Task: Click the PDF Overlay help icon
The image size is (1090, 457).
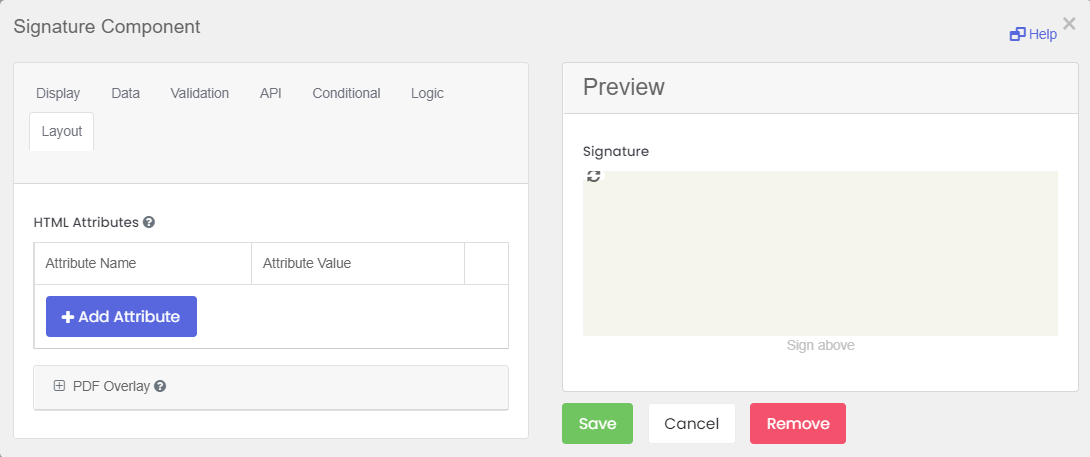Action: (x=160, y=386)
